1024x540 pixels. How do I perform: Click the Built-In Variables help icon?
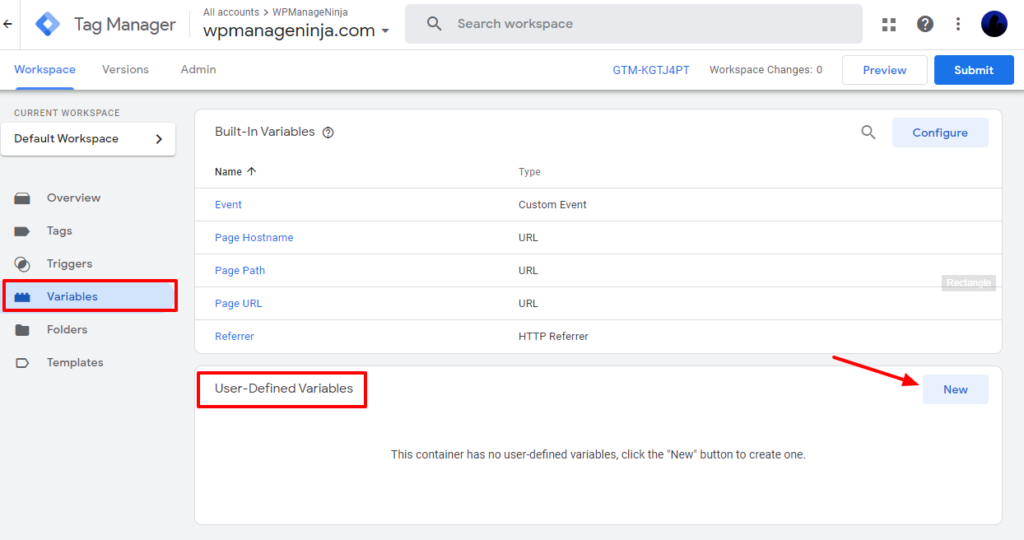[328, 133]
